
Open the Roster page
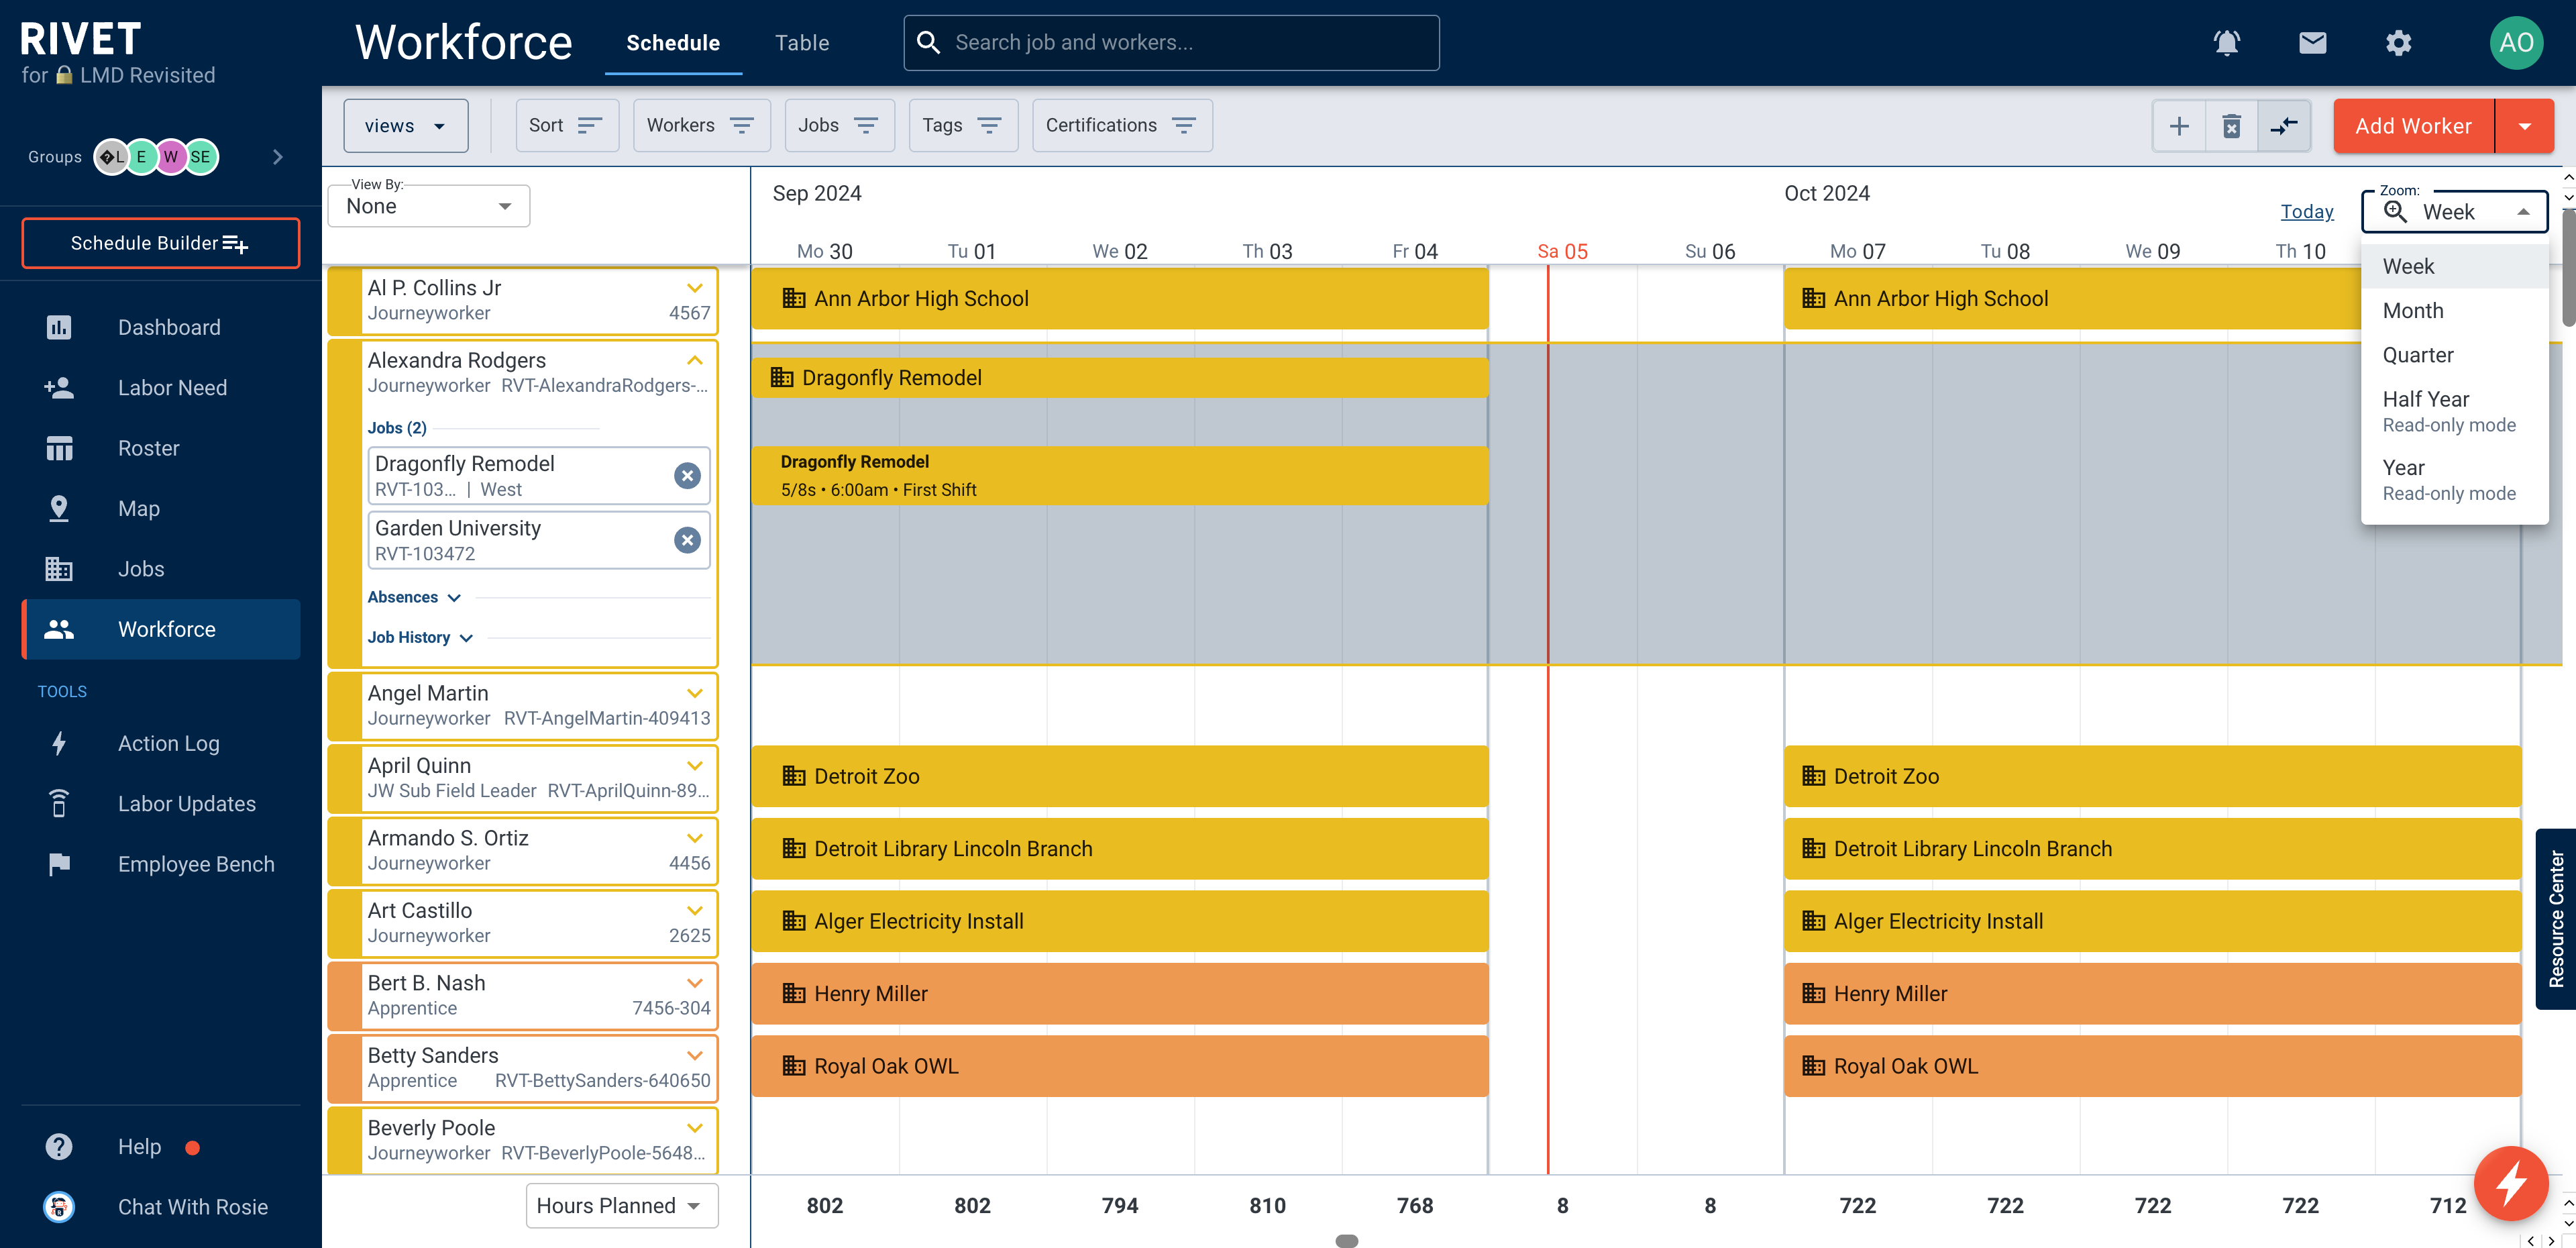[x=161, y=448]
